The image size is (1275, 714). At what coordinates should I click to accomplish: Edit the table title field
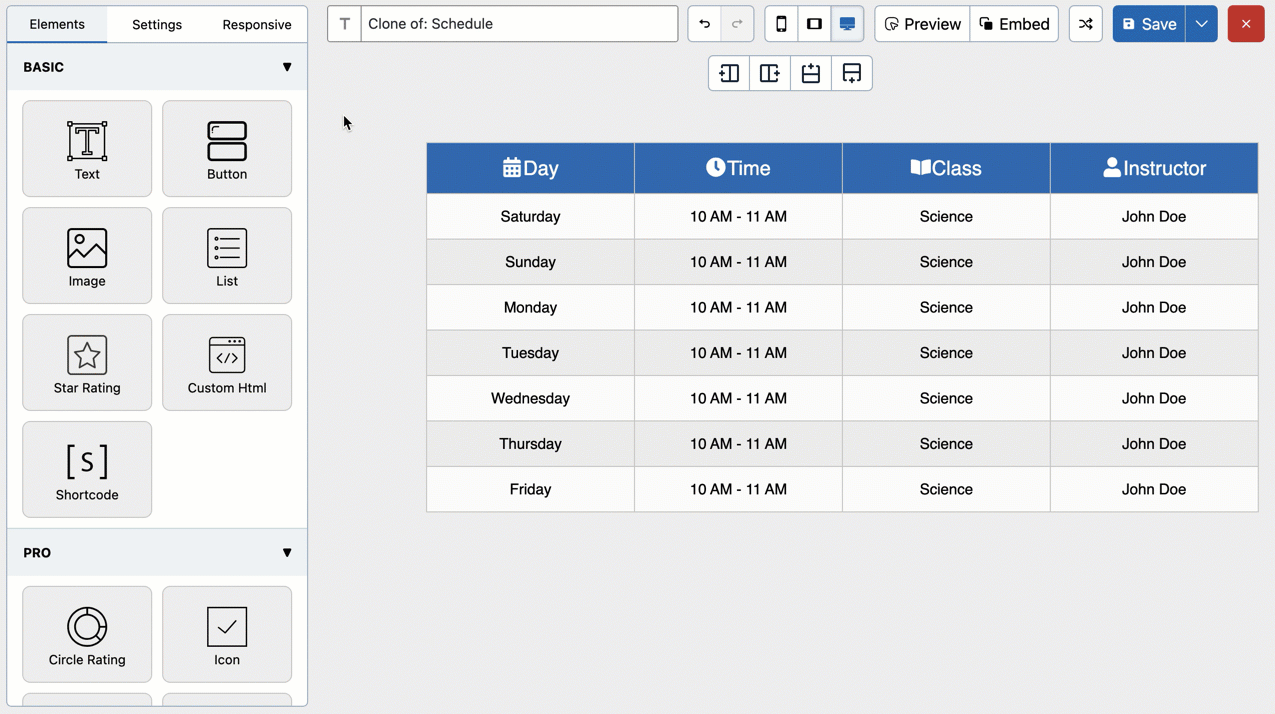tap(520, 24)
